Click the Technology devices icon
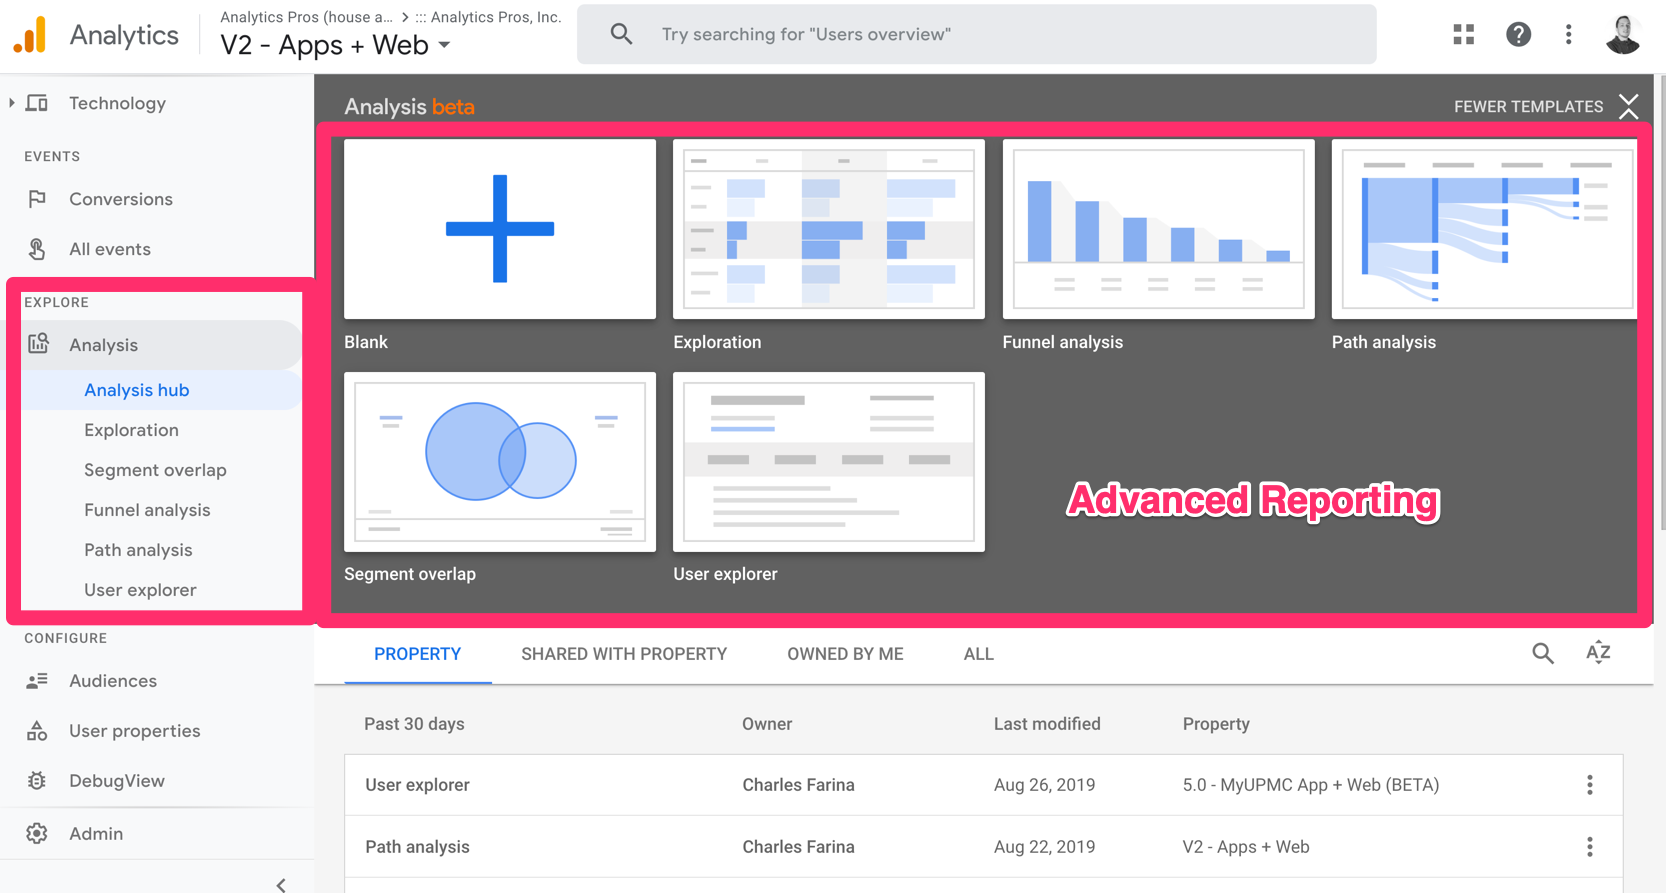Screen dimensions: 1666x893 point(37,103)
